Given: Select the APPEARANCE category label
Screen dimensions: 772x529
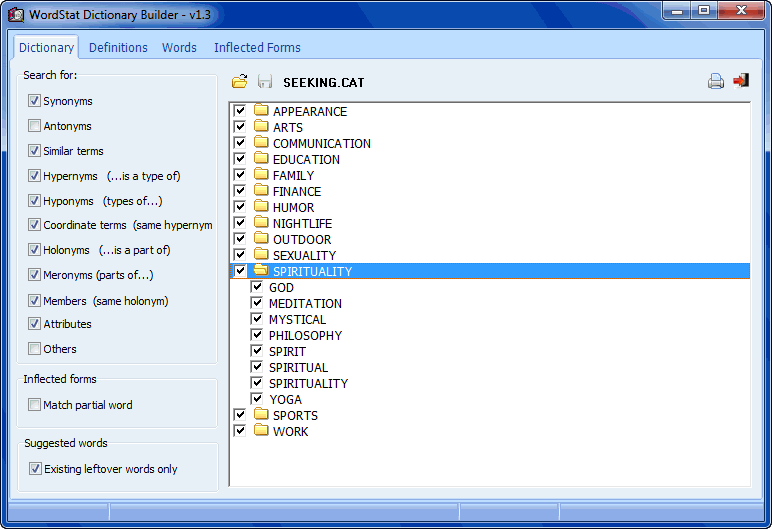Looking at the screenshot, I should (x=310, y=112).
